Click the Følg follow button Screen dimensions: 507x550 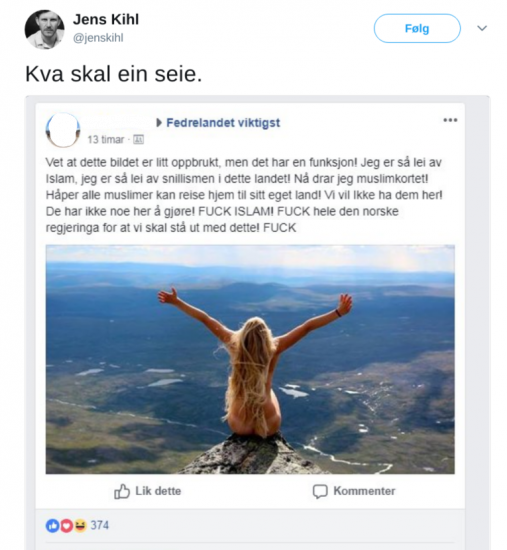(x=417, y=28)
